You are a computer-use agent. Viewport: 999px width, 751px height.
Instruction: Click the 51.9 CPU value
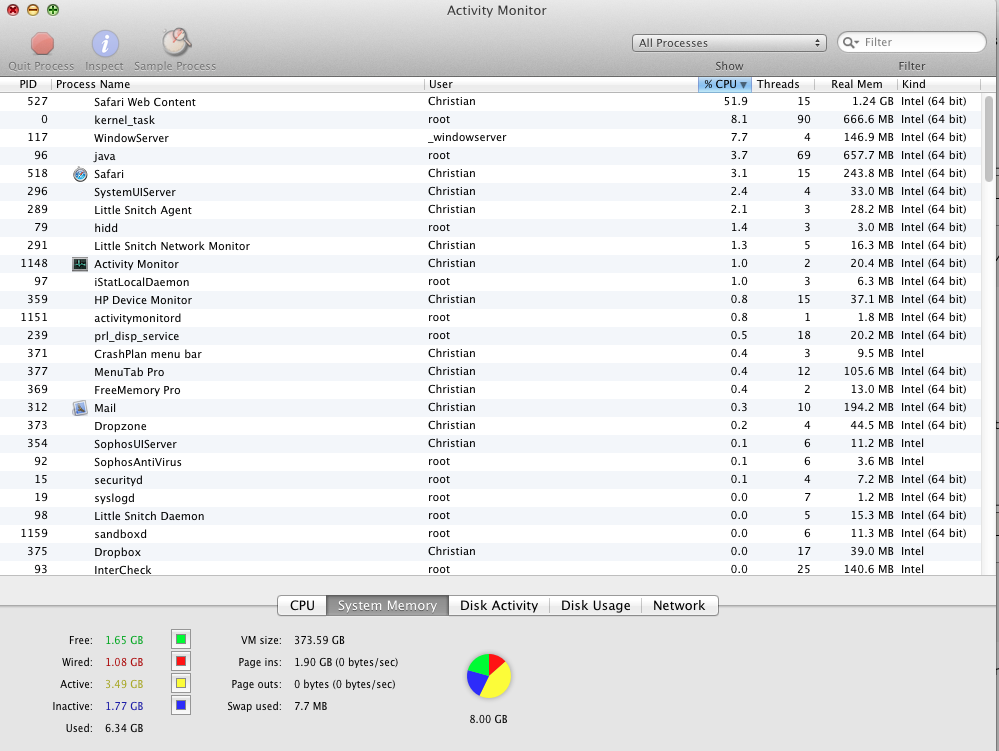coord(736,101)
